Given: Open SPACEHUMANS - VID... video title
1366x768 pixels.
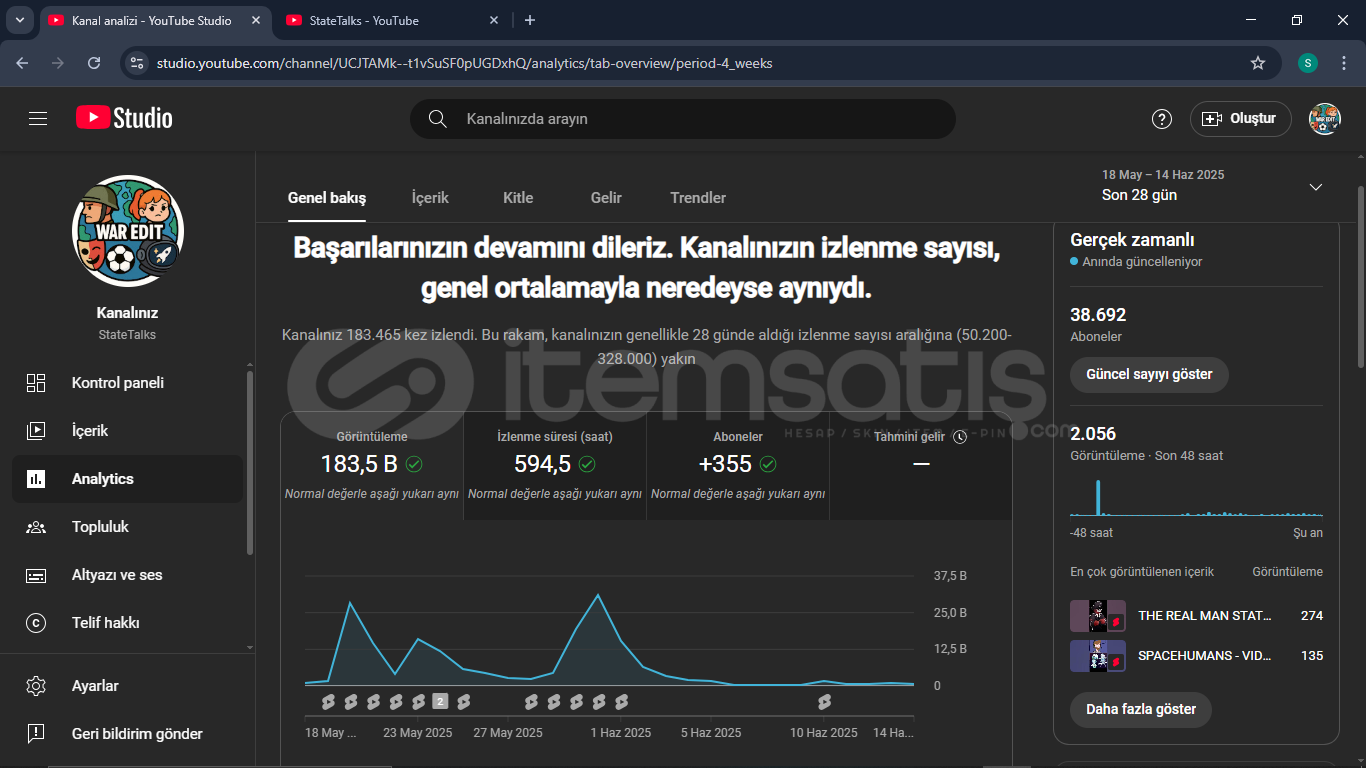Looking at the screenshot, I should click(x=1203, y=656).
